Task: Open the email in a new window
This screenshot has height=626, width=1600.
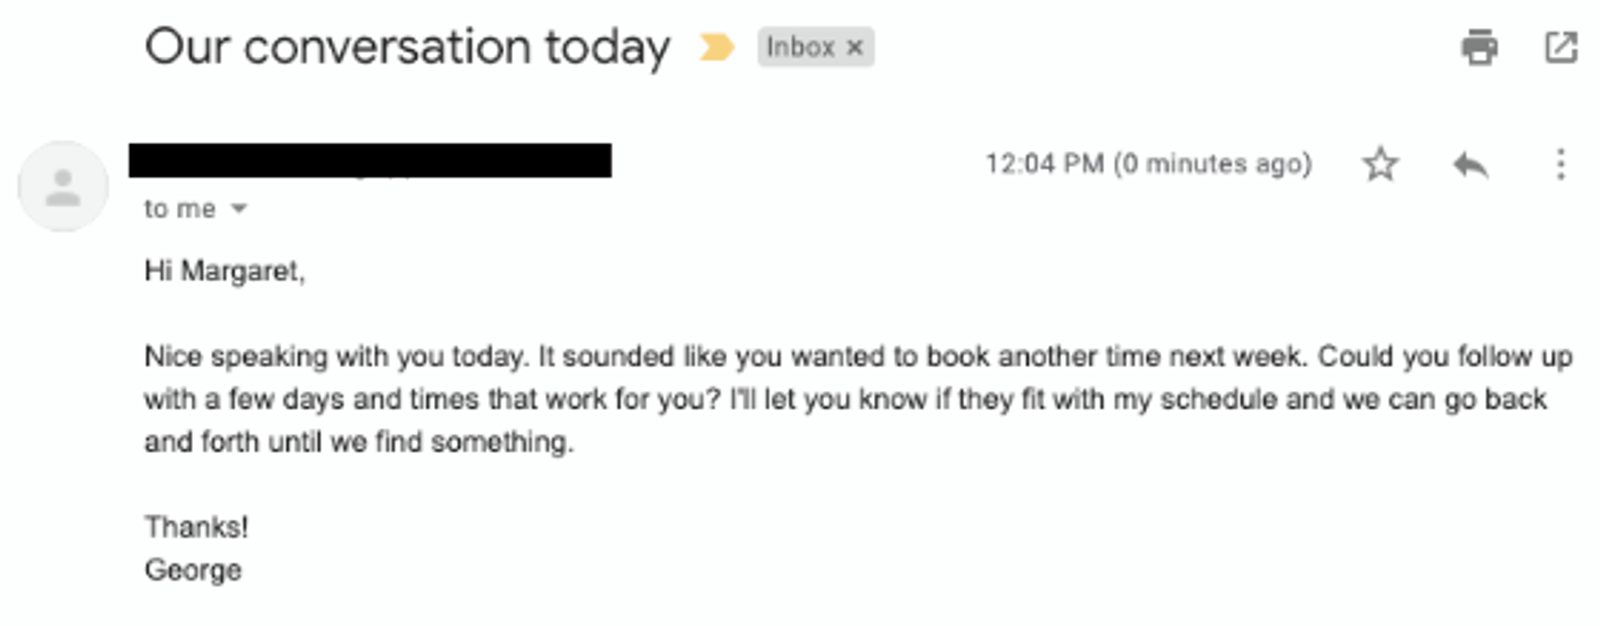Action: (x=1560, y=46)
